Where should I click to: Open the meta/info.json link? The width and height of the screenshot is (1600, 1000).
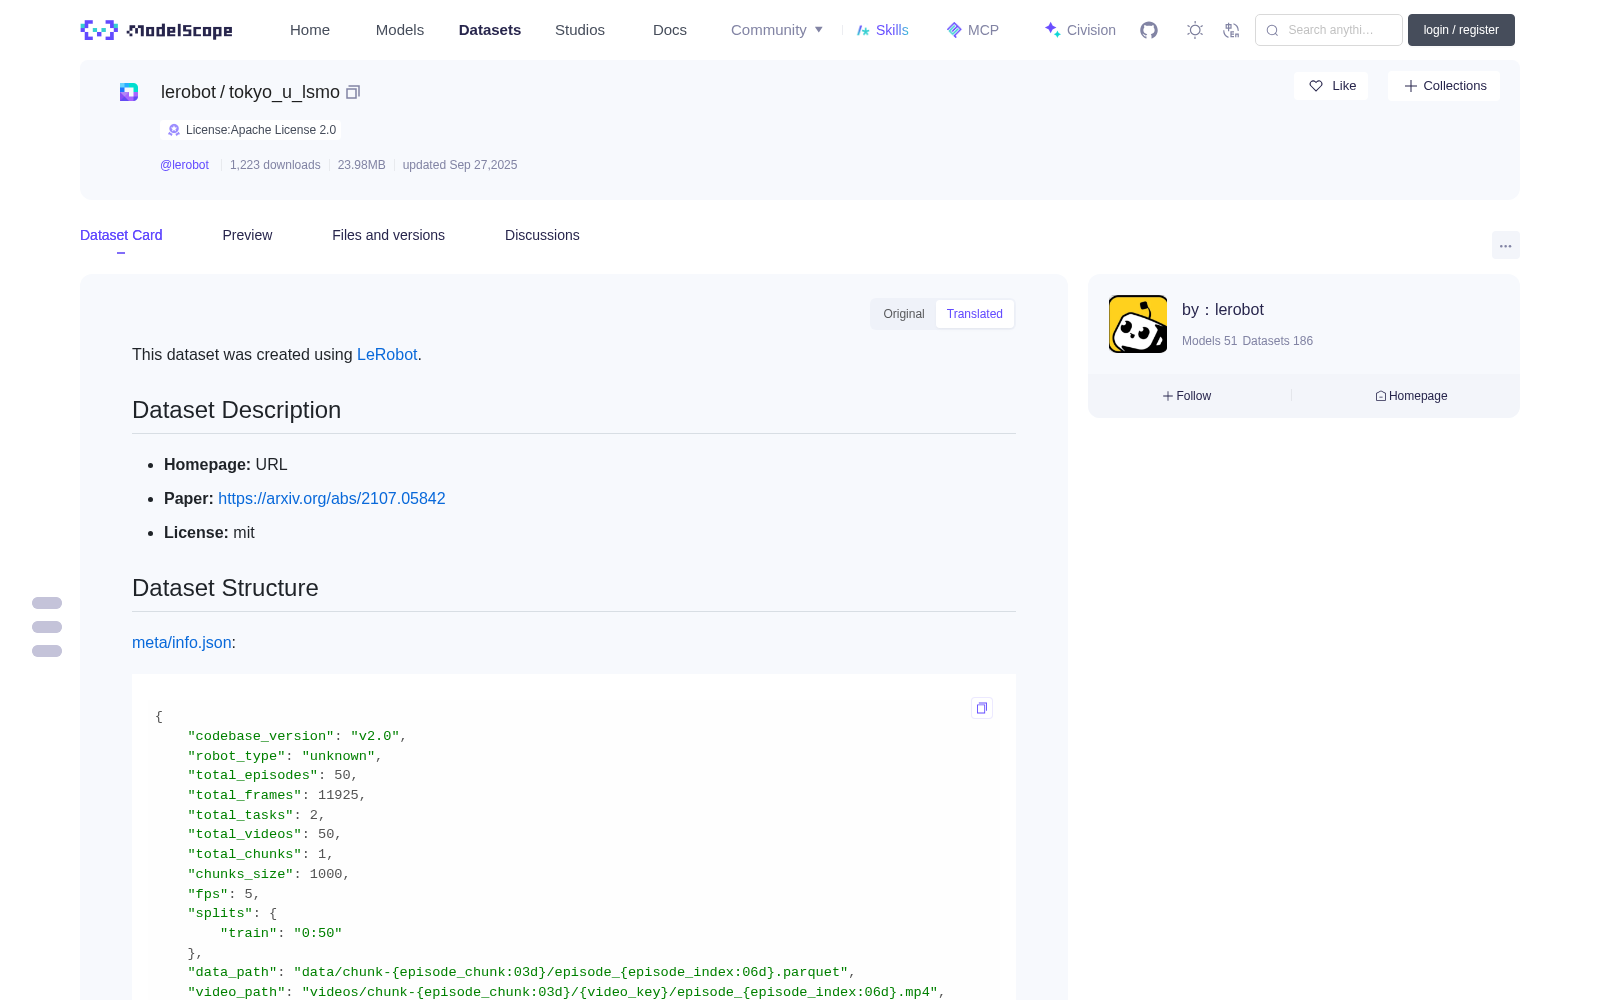(x=182, y=642)
